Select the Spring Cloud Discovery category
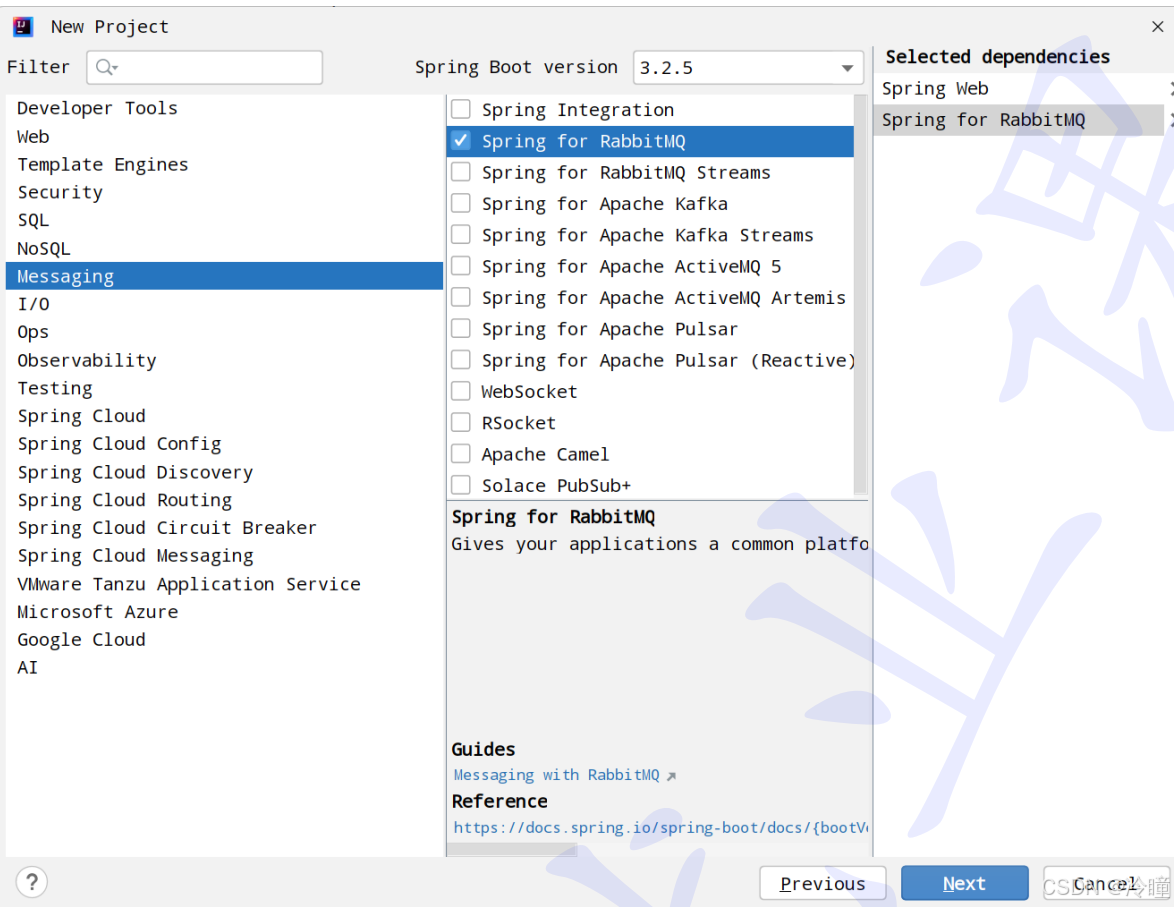The image size is (1174, 907). pos(224,473)
